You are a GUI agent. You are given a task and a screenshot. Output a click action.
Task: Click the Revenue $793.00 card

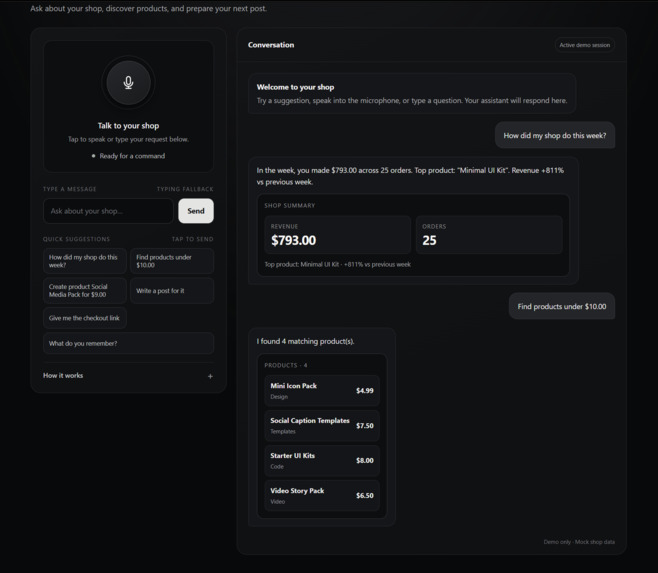point(337,235)
